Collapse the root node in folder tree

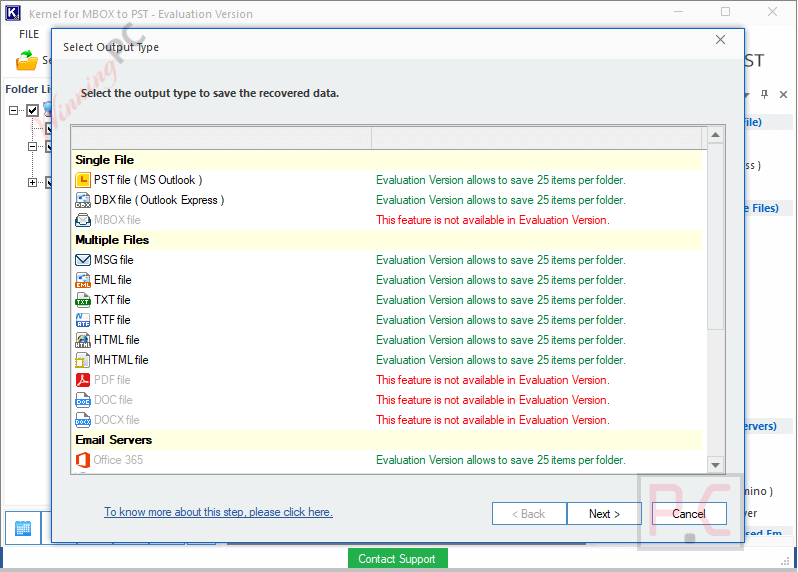pyautogui.click(x=14, y=110)
